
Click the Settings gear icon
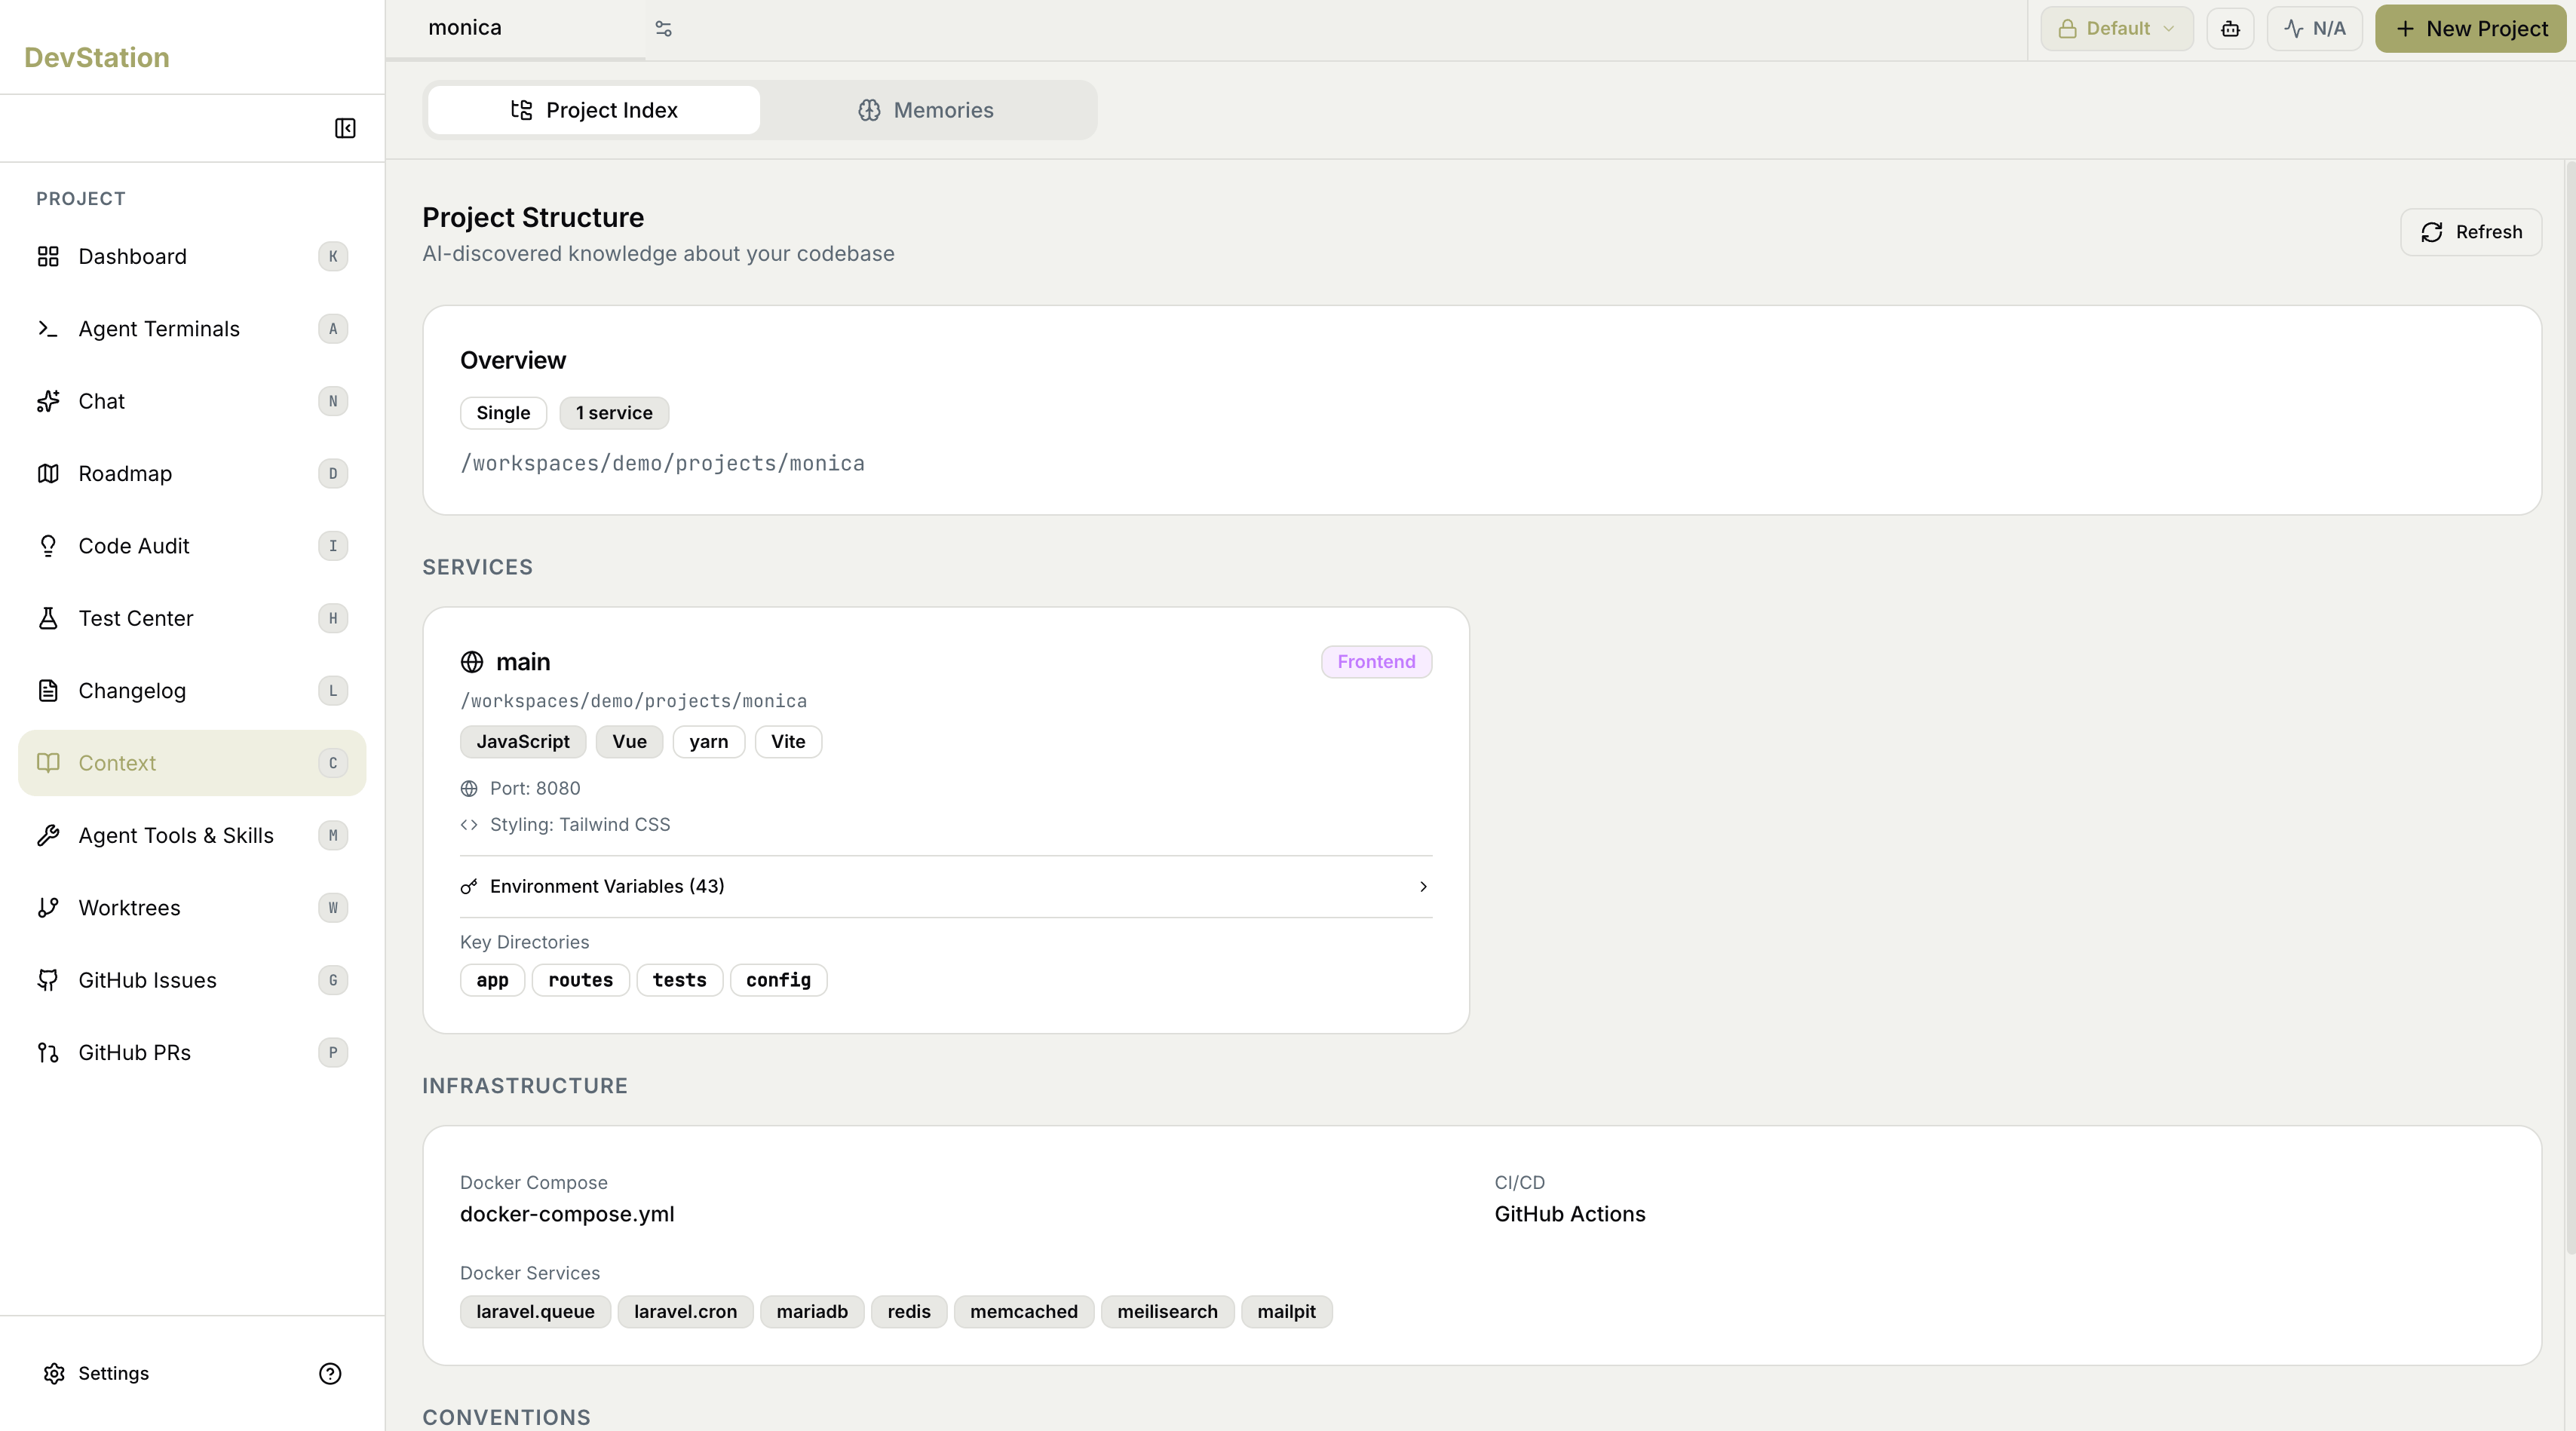pos(54,1373)
